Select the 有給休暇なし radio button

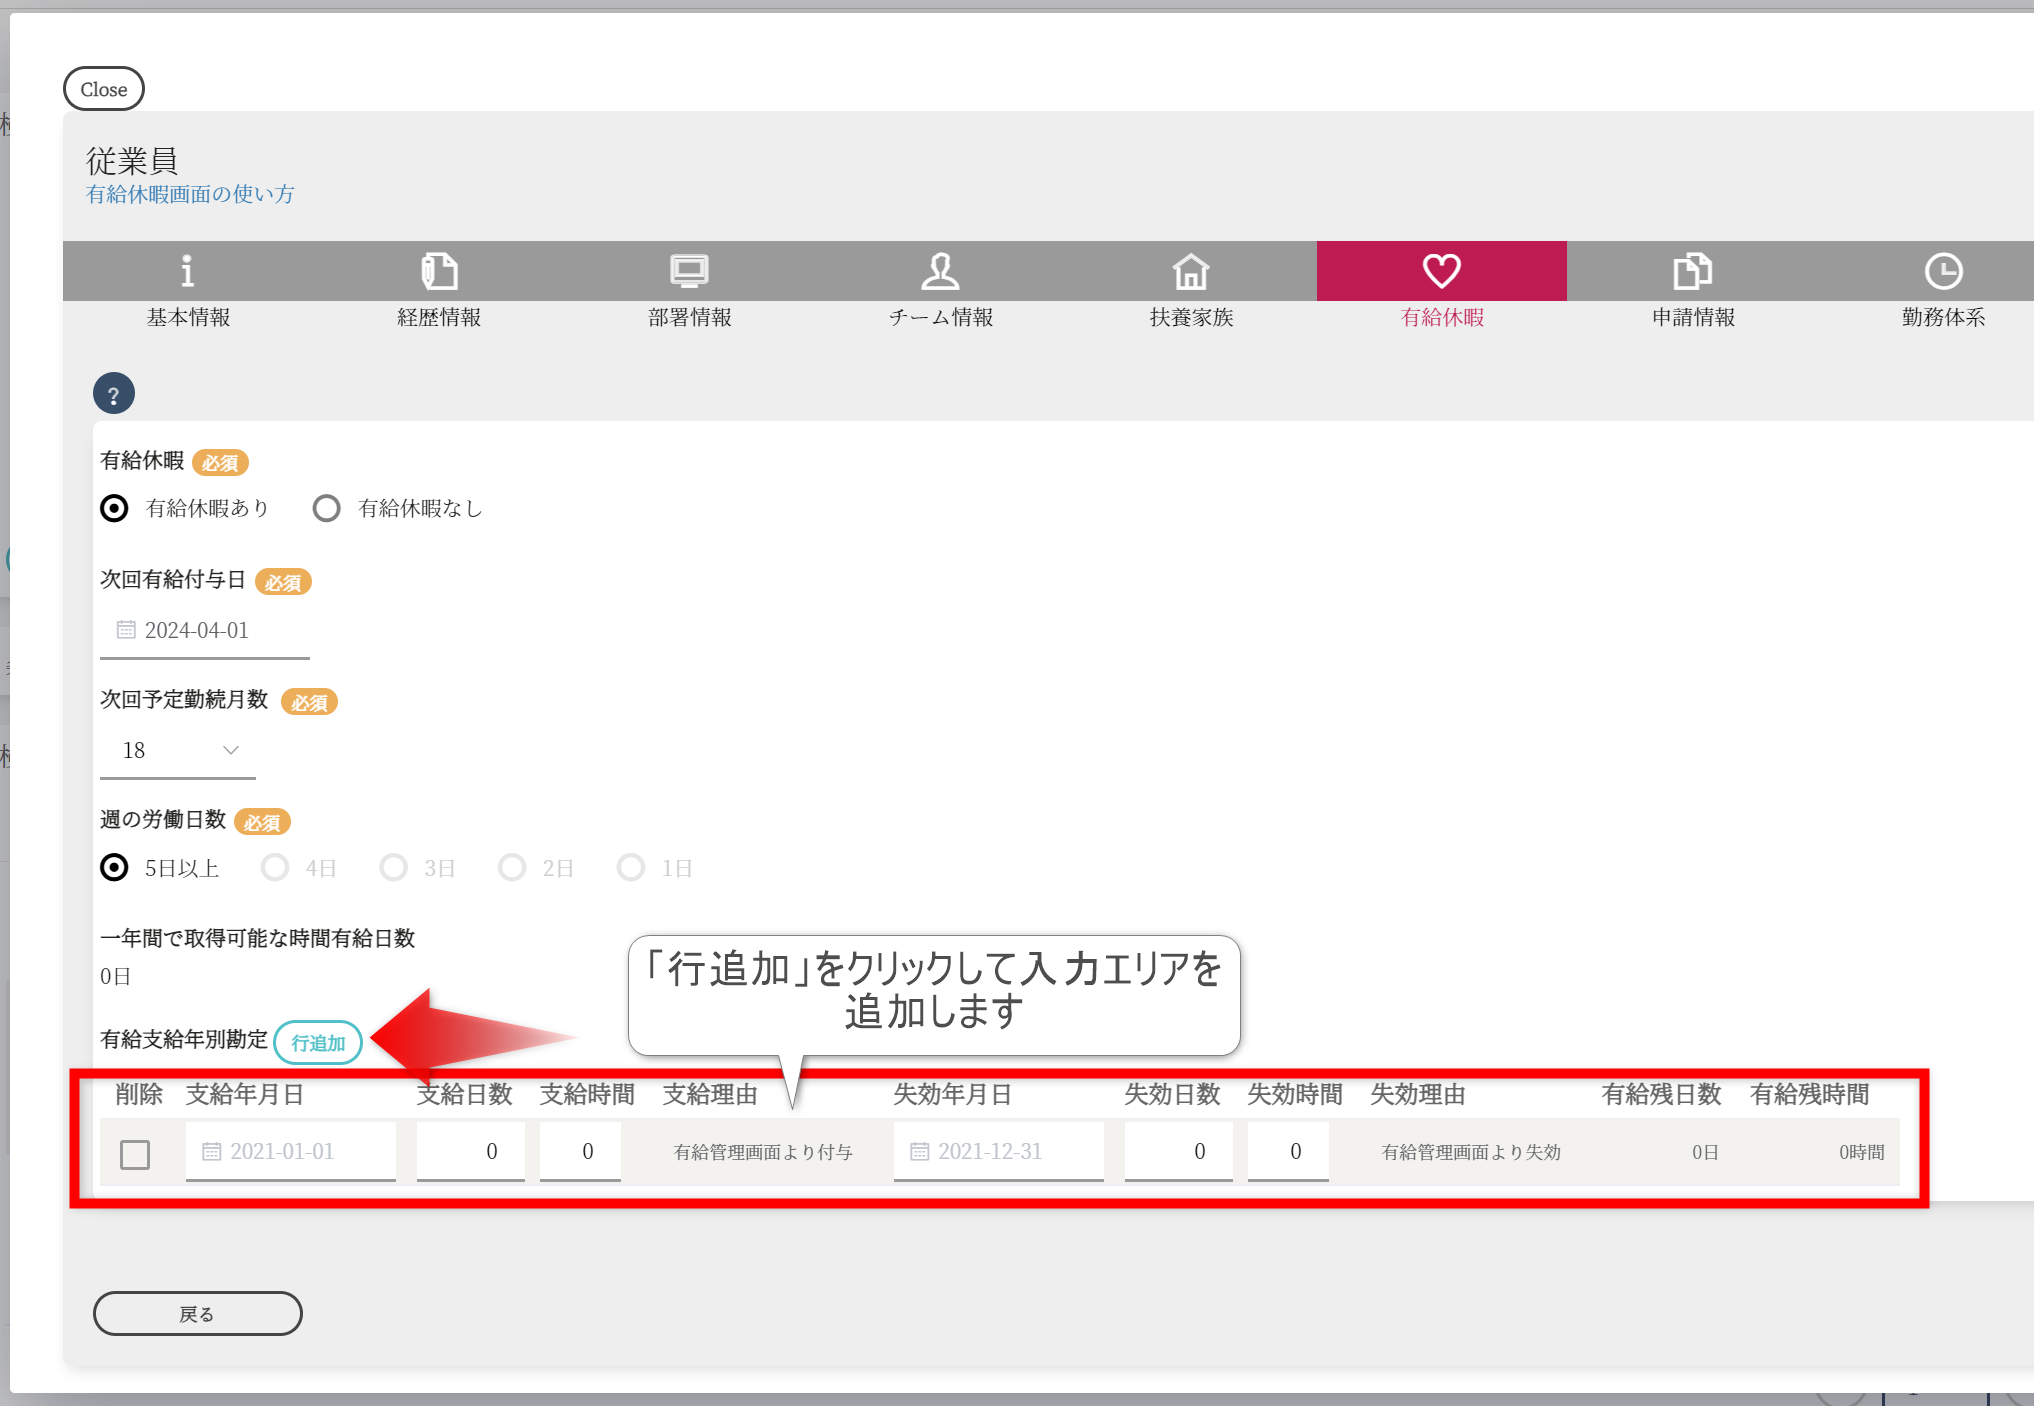(x=327, y=508)
